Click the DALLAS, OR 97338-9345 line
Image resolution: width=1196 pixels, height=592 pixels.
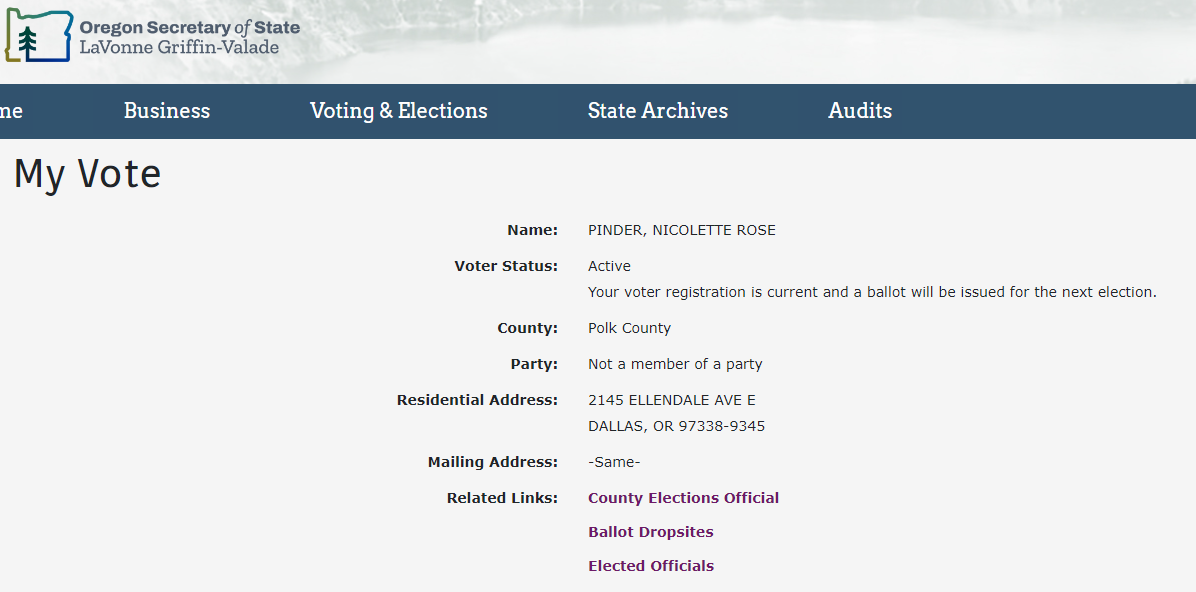[x=676, y=426]
